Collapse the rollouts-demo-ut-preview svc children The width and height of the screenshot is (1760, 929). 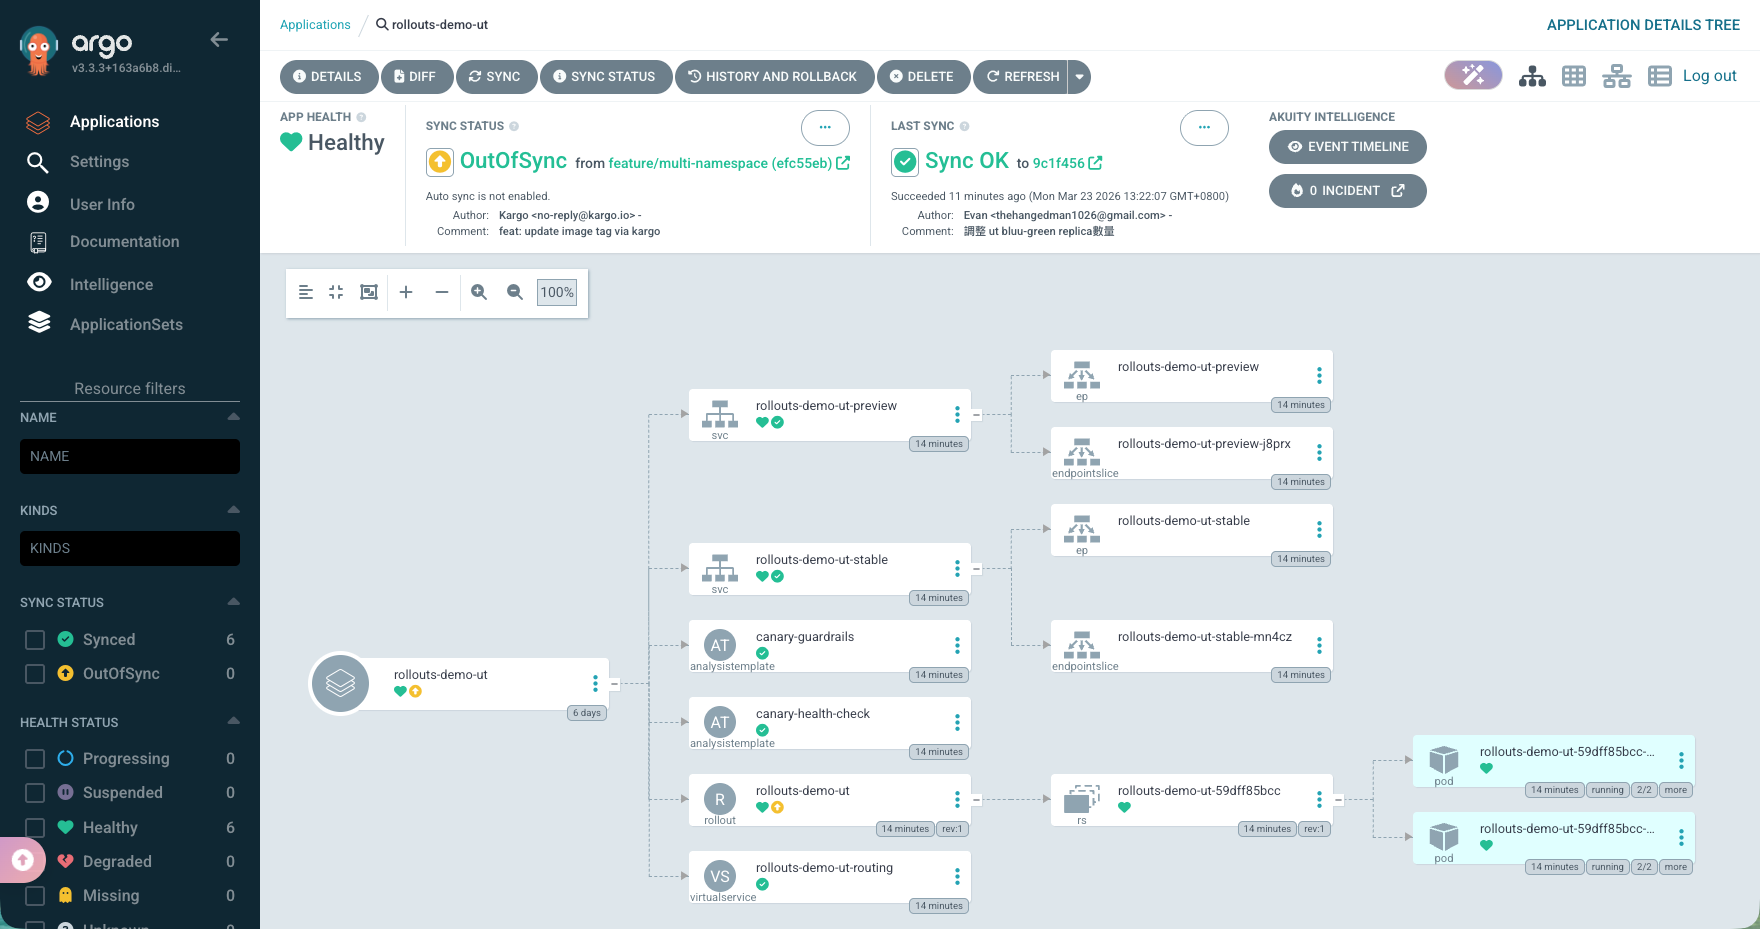pyautogui.click(x=977, y=414)
